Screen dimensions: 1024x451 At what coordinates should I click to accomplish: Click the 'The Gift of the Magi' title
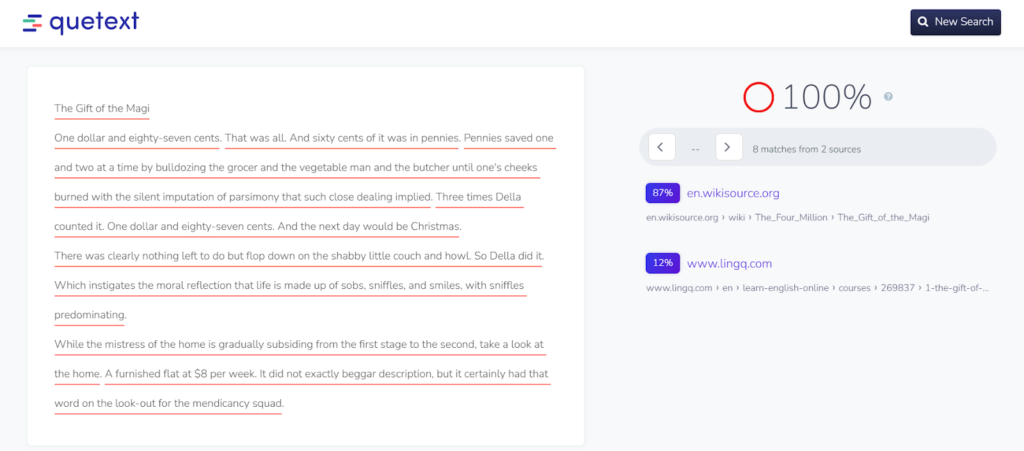[102, 108]
